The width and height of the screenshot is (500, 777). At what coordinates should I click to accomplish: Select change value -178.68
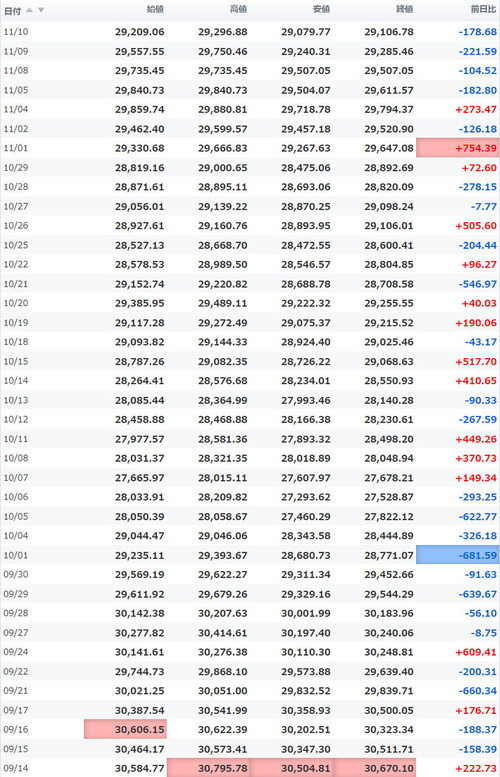(x=478, y=32)
